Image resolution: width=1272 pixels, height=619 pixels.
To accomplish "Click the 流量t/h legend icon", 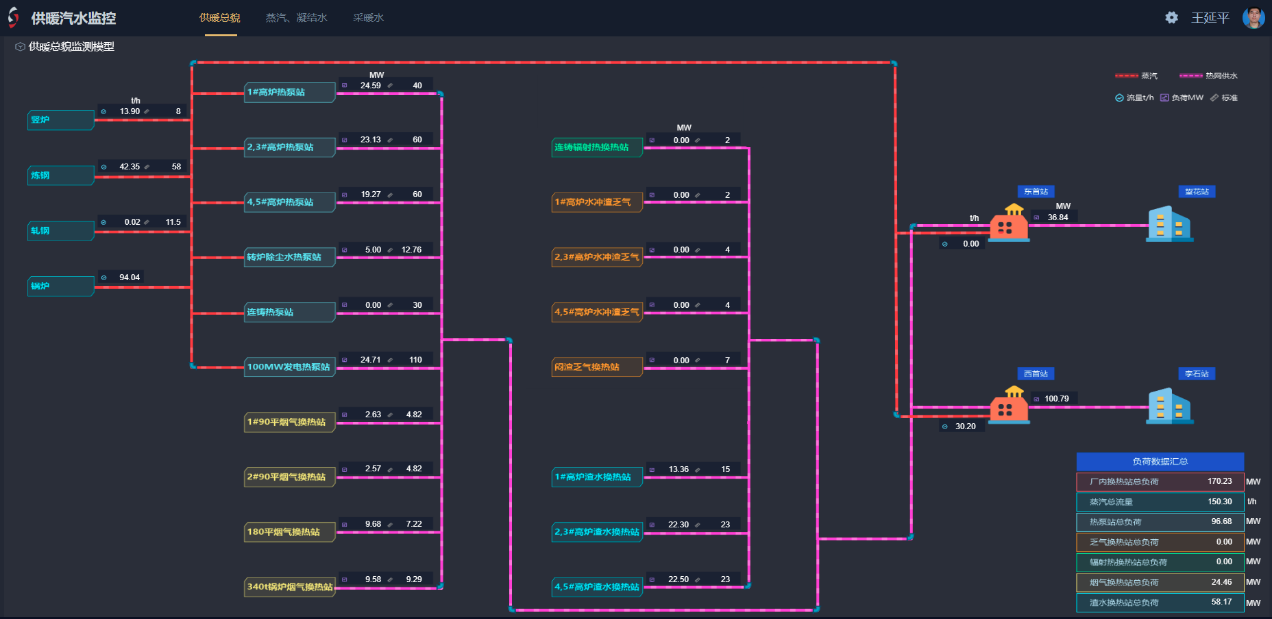I will pyautogui.click(x=1119, y=98).
